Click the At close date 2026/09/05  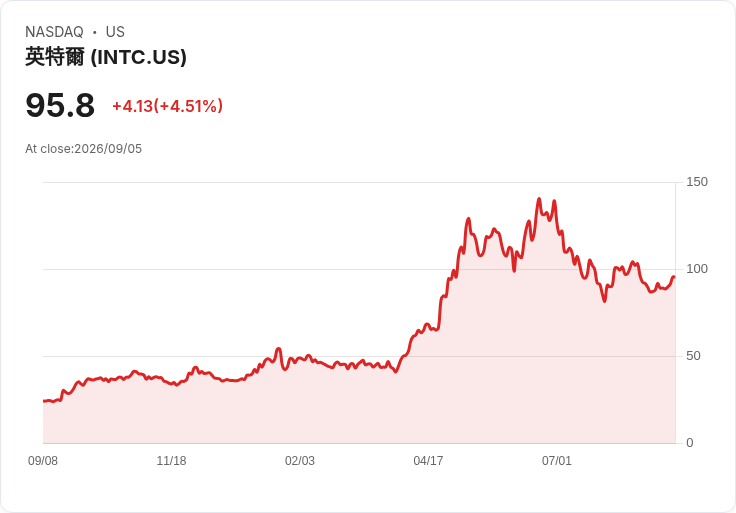[x=108, y=149]
